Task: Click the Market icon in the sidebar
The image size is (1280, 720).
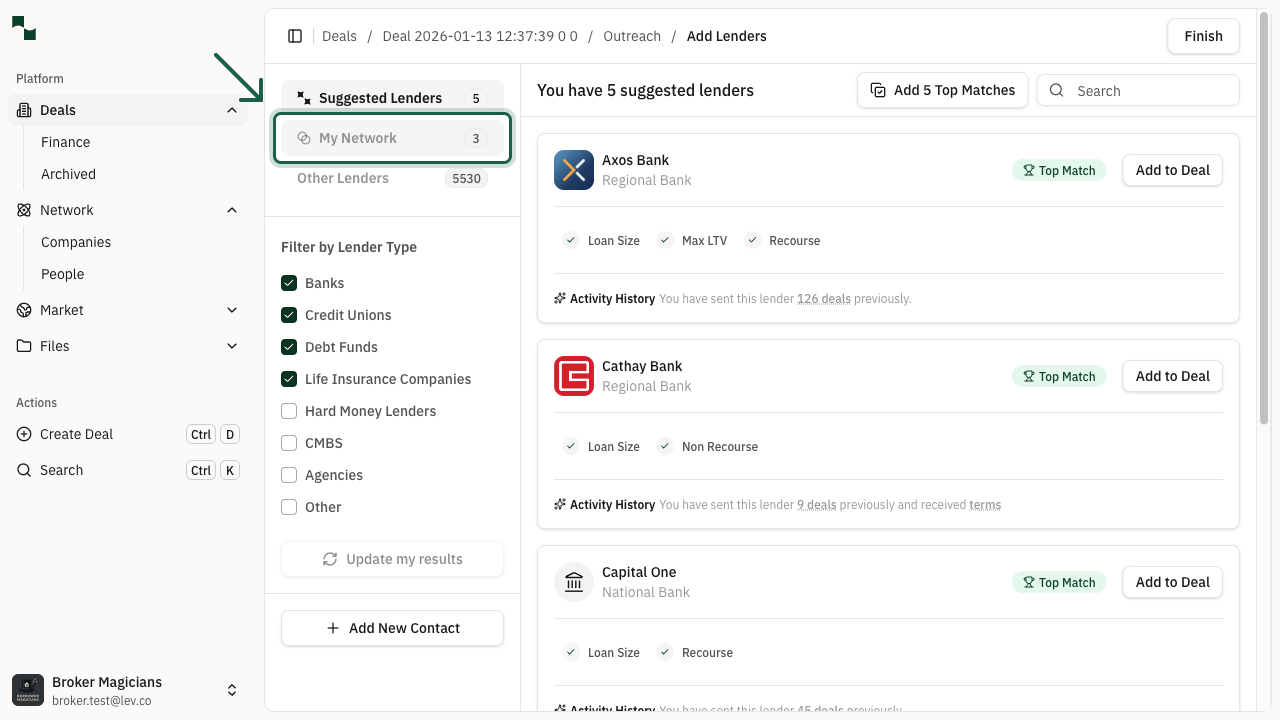Action: point(22,310)
